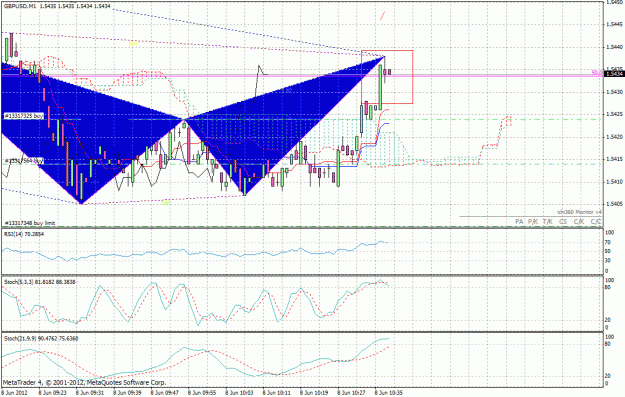Select the RSI(14) 70.2854 indicator label

point(24,234)
